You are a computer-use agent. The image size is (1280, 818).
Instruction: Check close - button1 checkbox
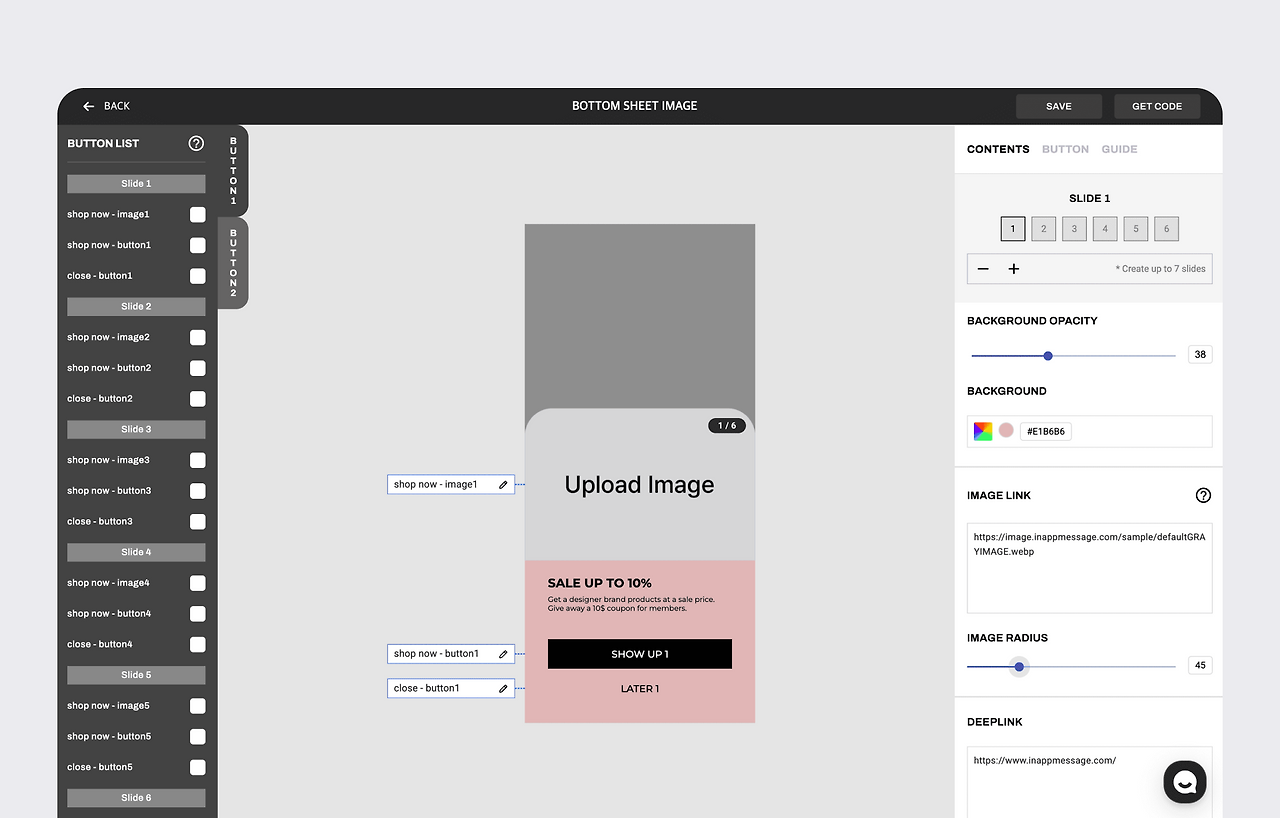point(198,276)
